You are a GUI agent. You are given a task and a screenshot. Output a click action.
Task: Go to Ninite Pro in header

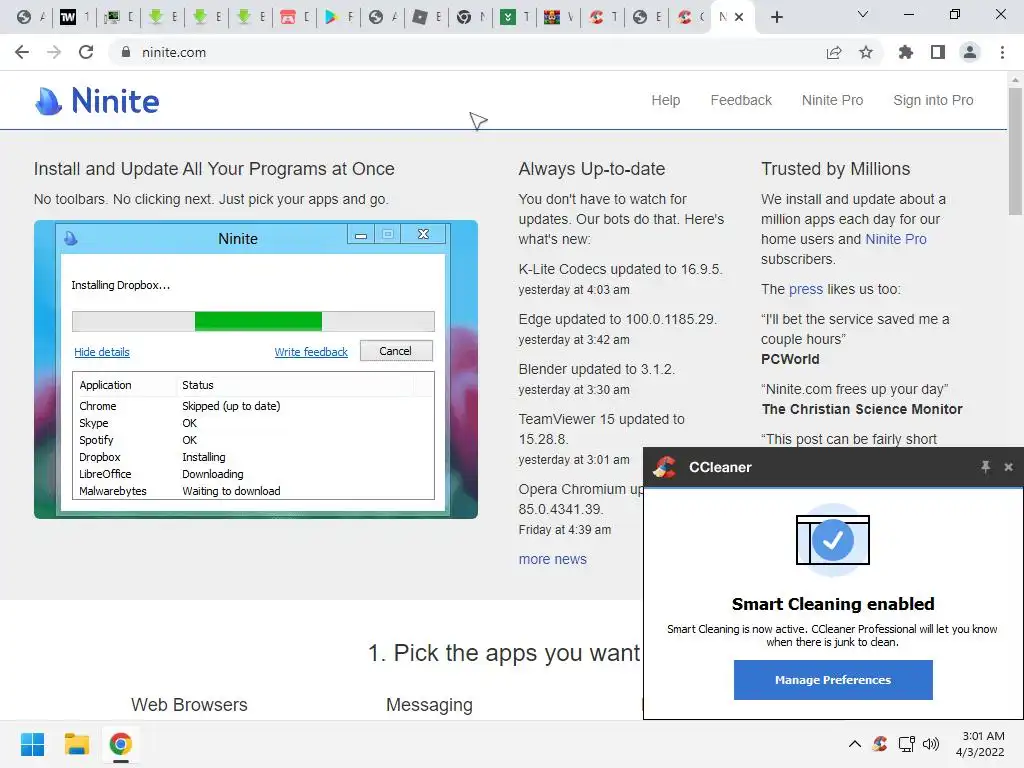pyautogui.click(x=832, y=100)
